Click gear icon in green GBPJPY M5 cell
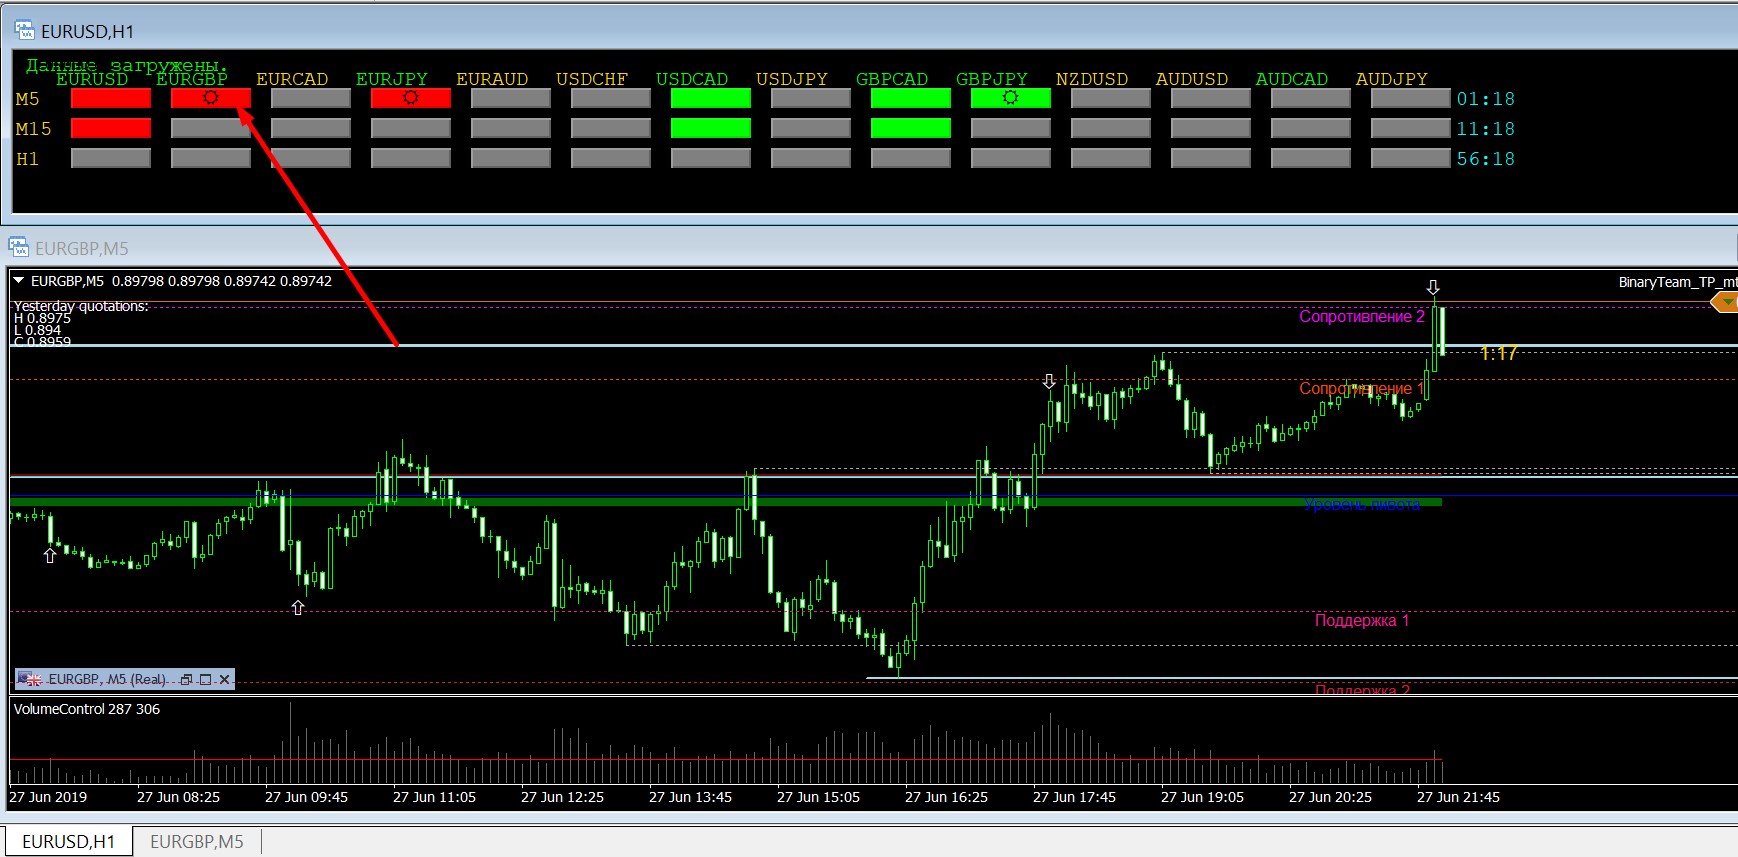This screenshot has height=857, width=1738. click(1010, 98)
